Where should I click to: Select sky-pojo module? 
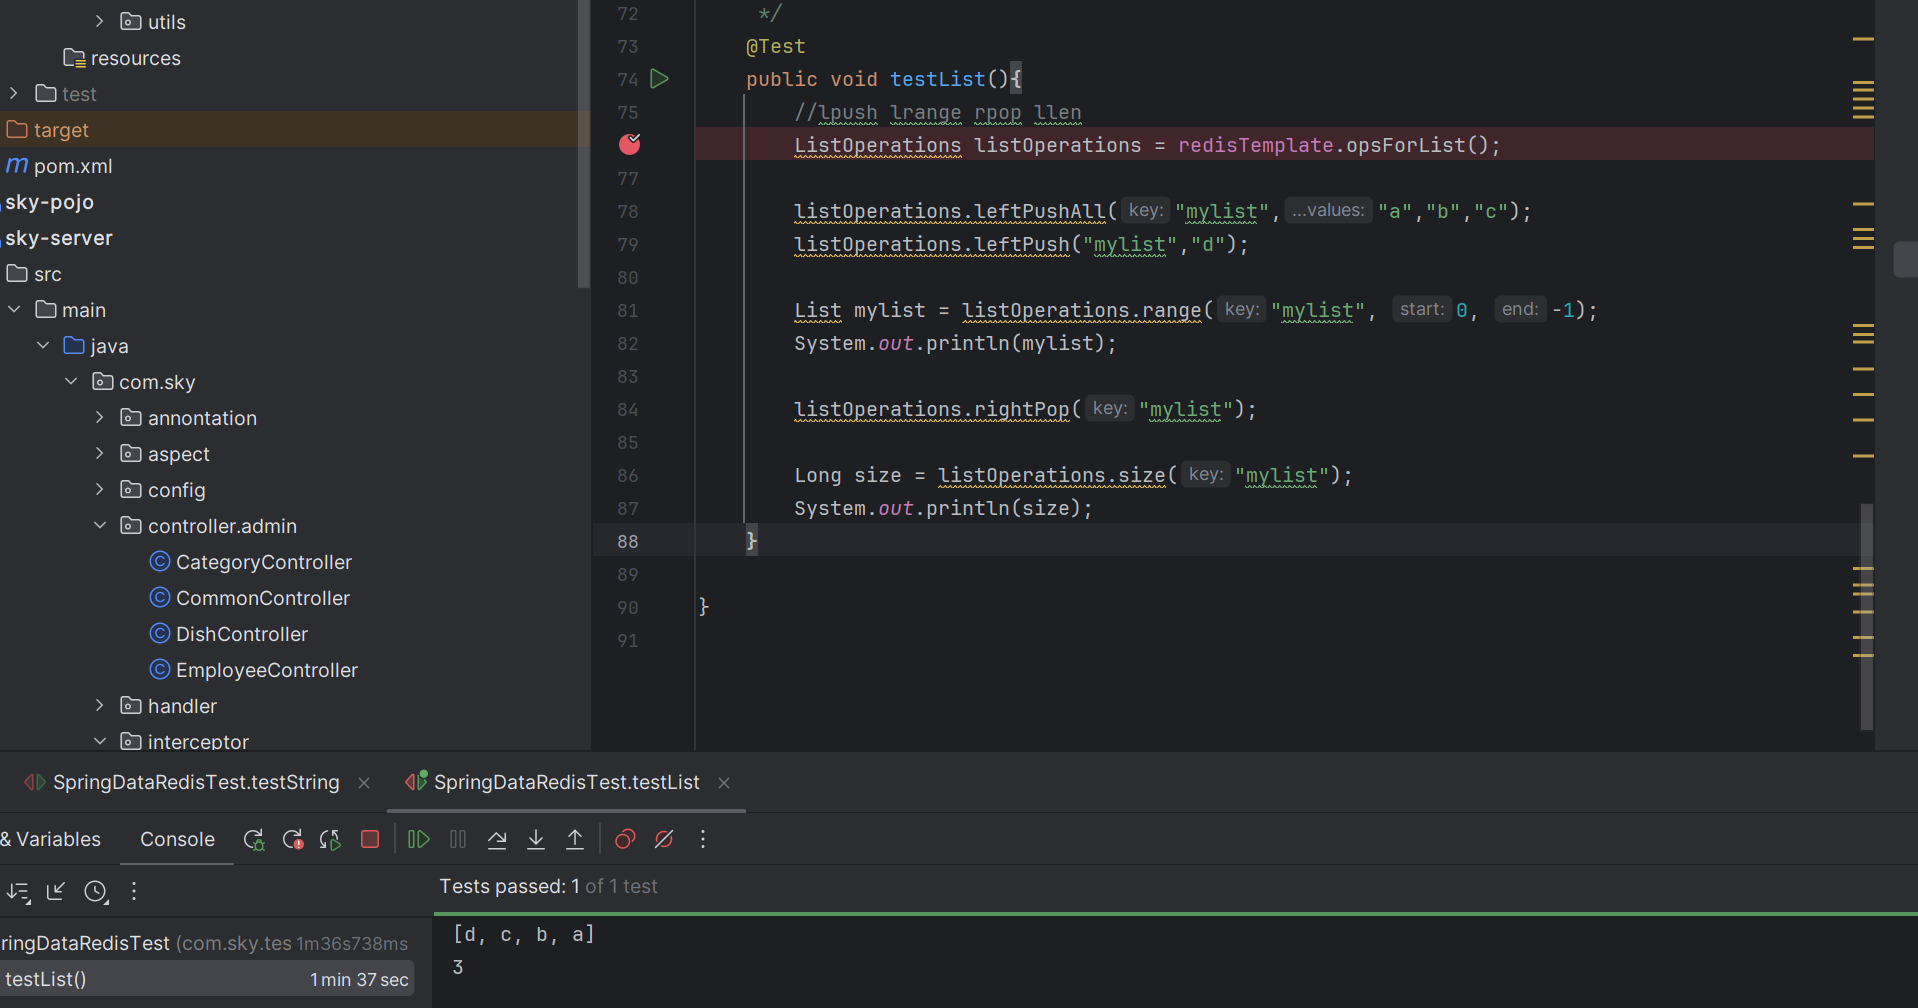[x=49, y=202]
